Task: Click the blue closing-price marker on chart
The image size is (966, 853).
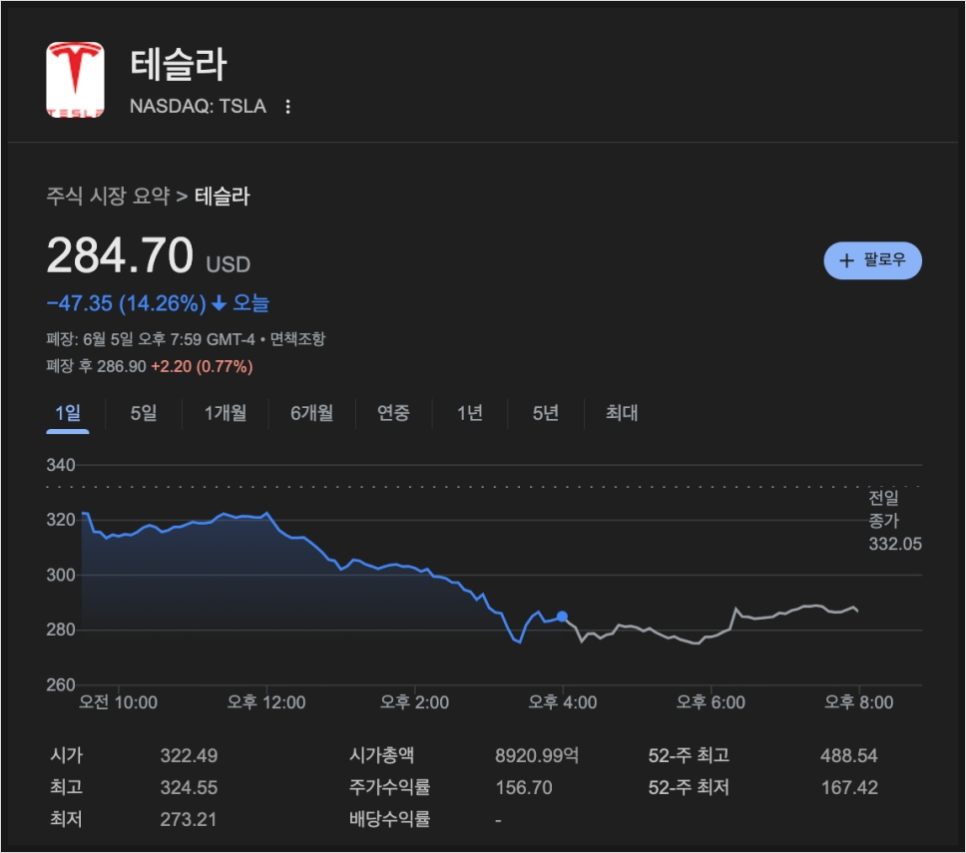Action: (562, 617)
